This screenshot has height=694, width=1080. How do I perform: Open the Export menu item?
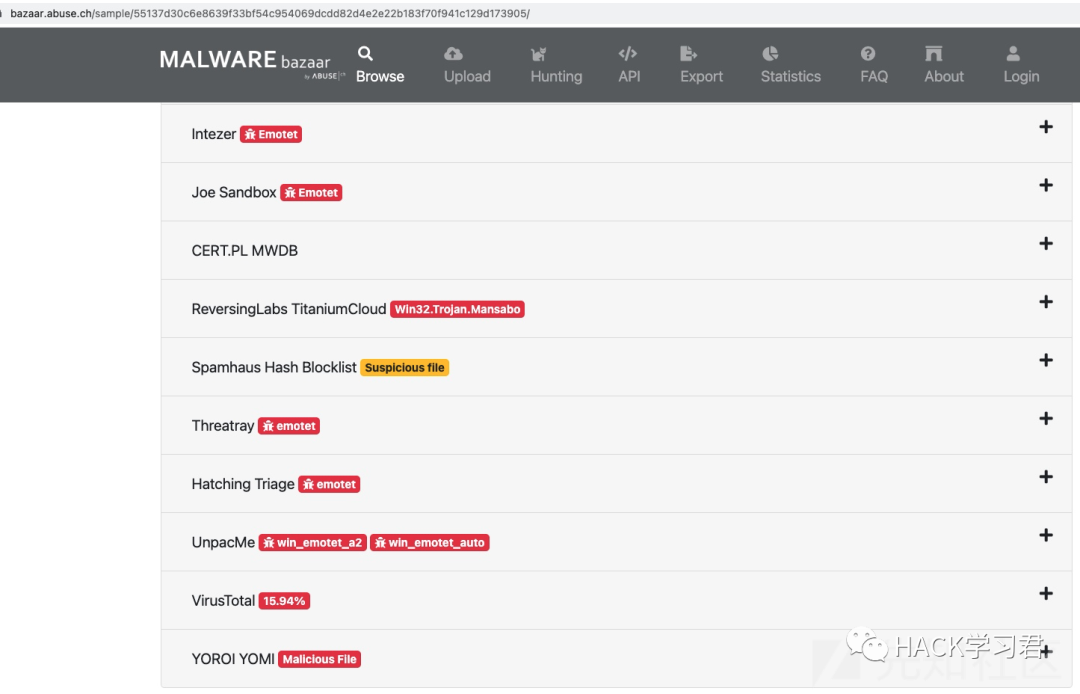(702, 76)
